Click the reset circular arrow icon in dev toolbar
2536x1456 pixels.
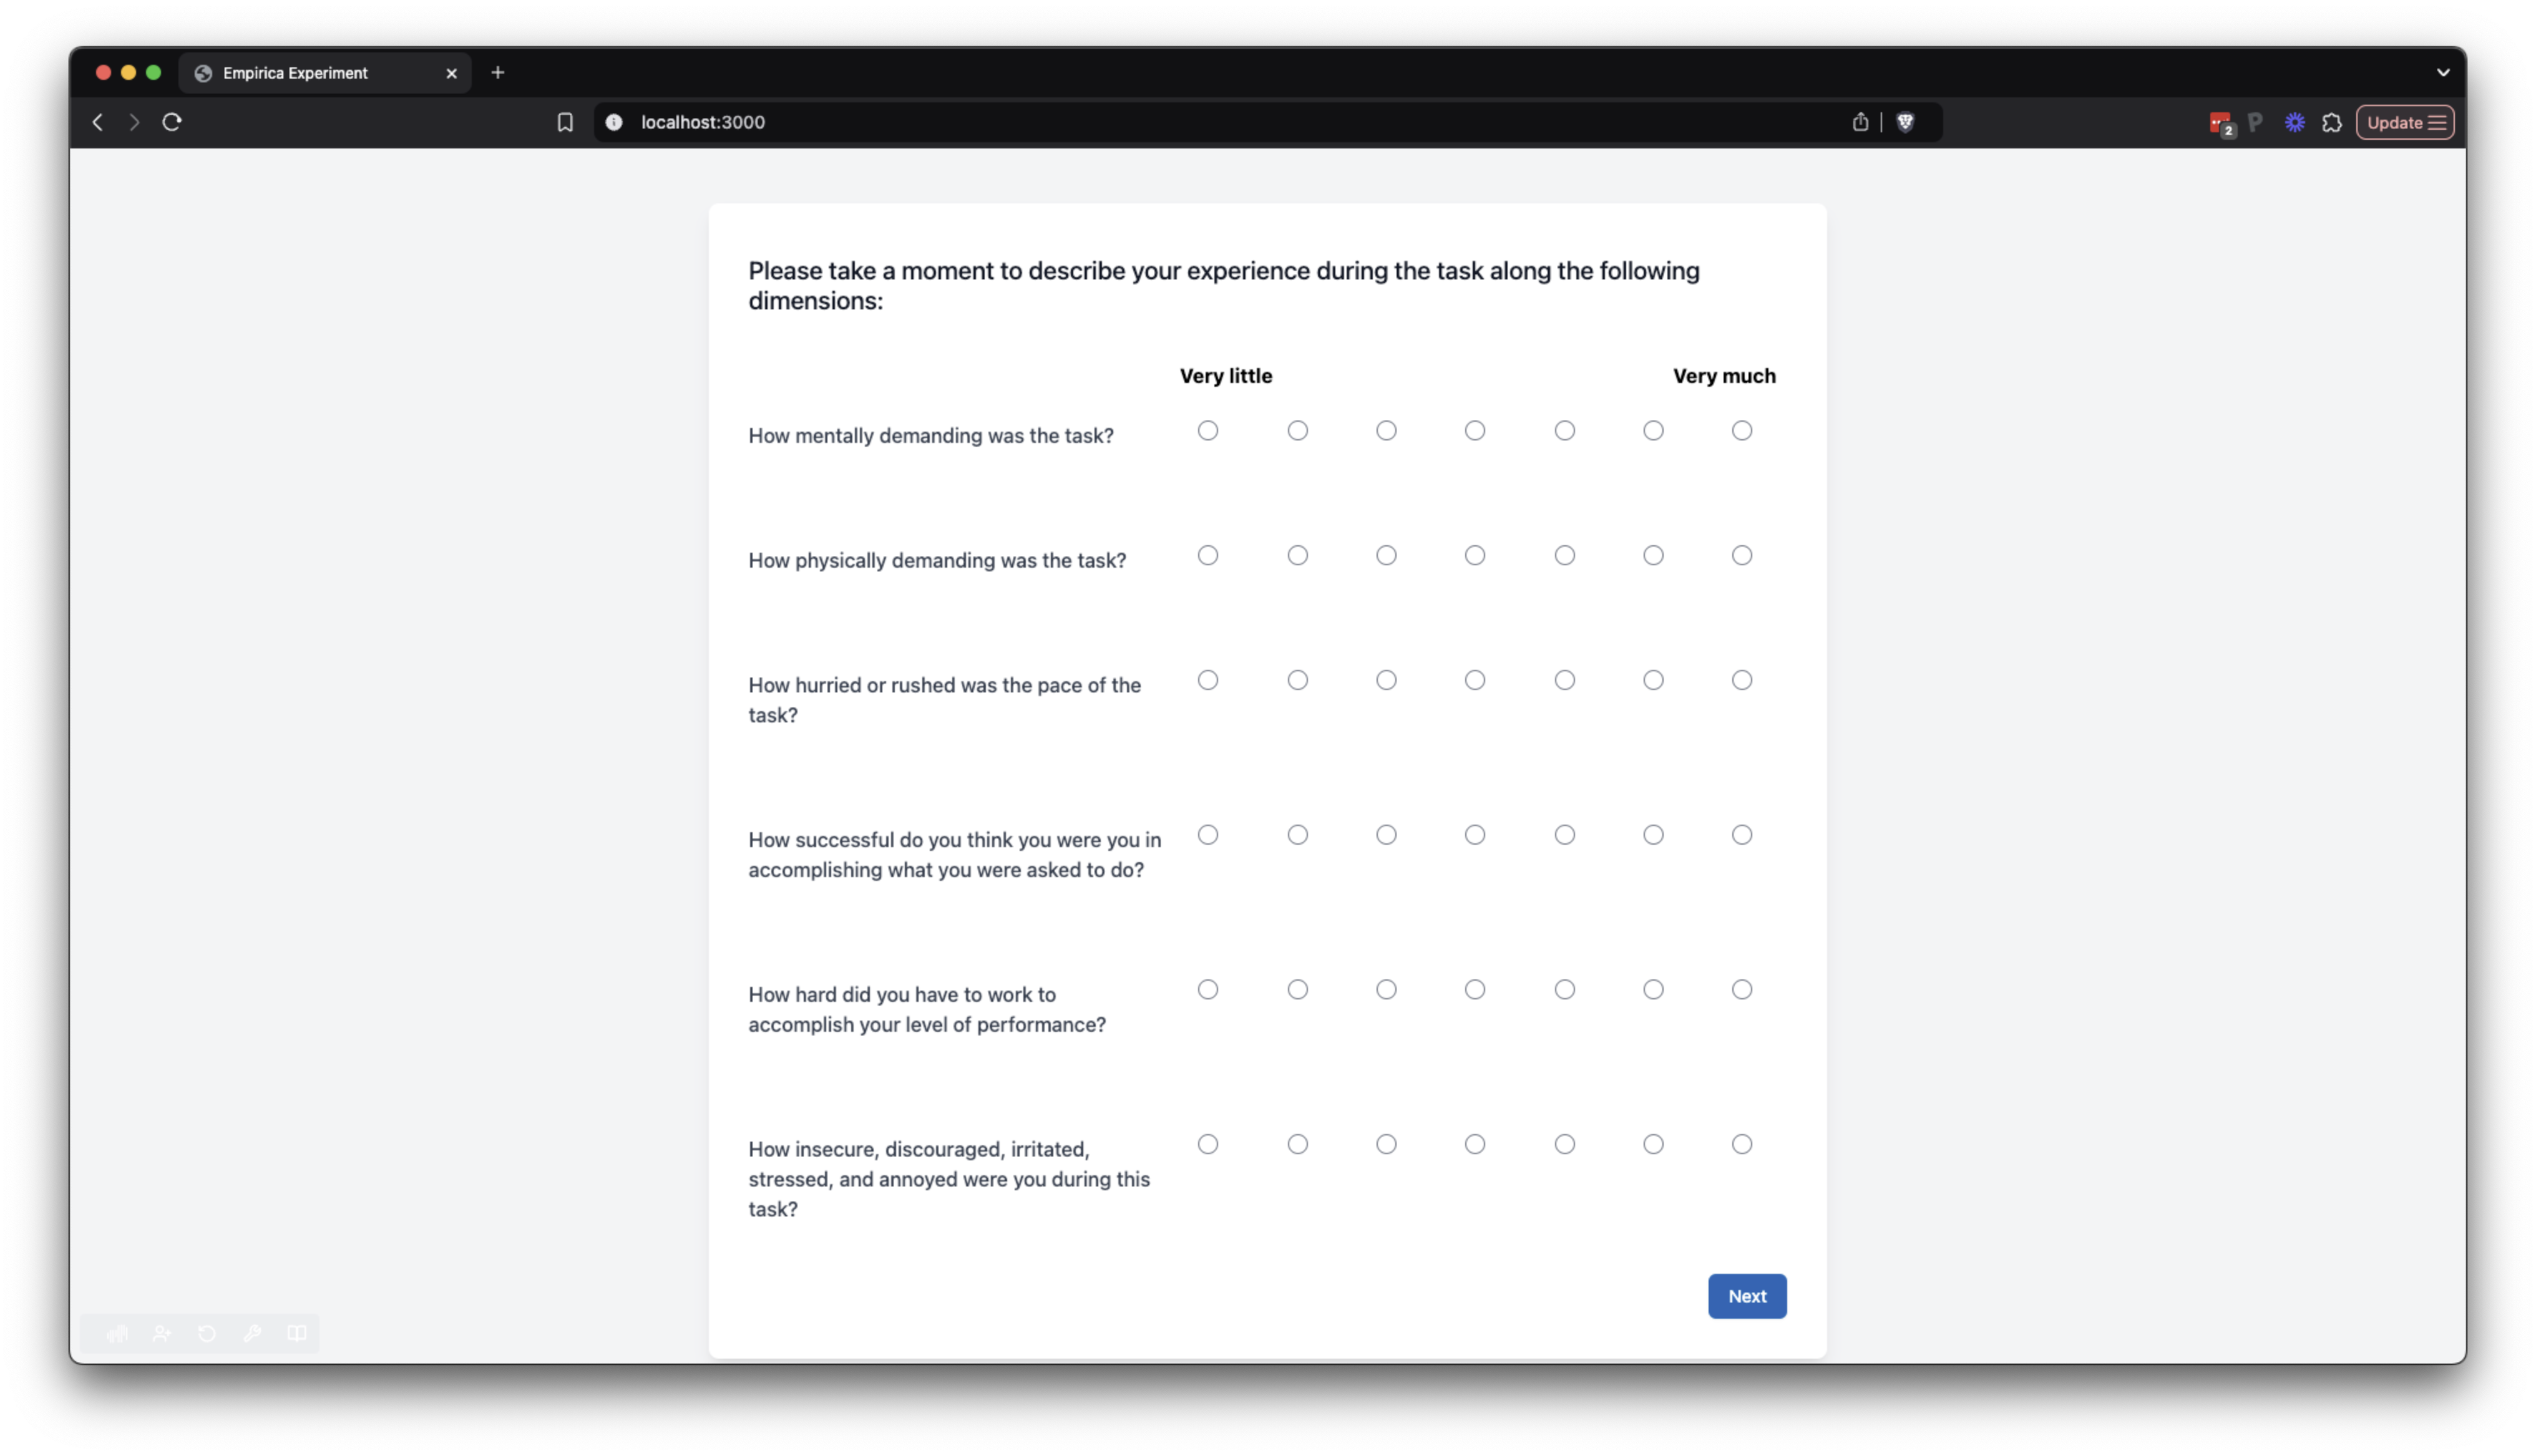(x=207, y=1333)
